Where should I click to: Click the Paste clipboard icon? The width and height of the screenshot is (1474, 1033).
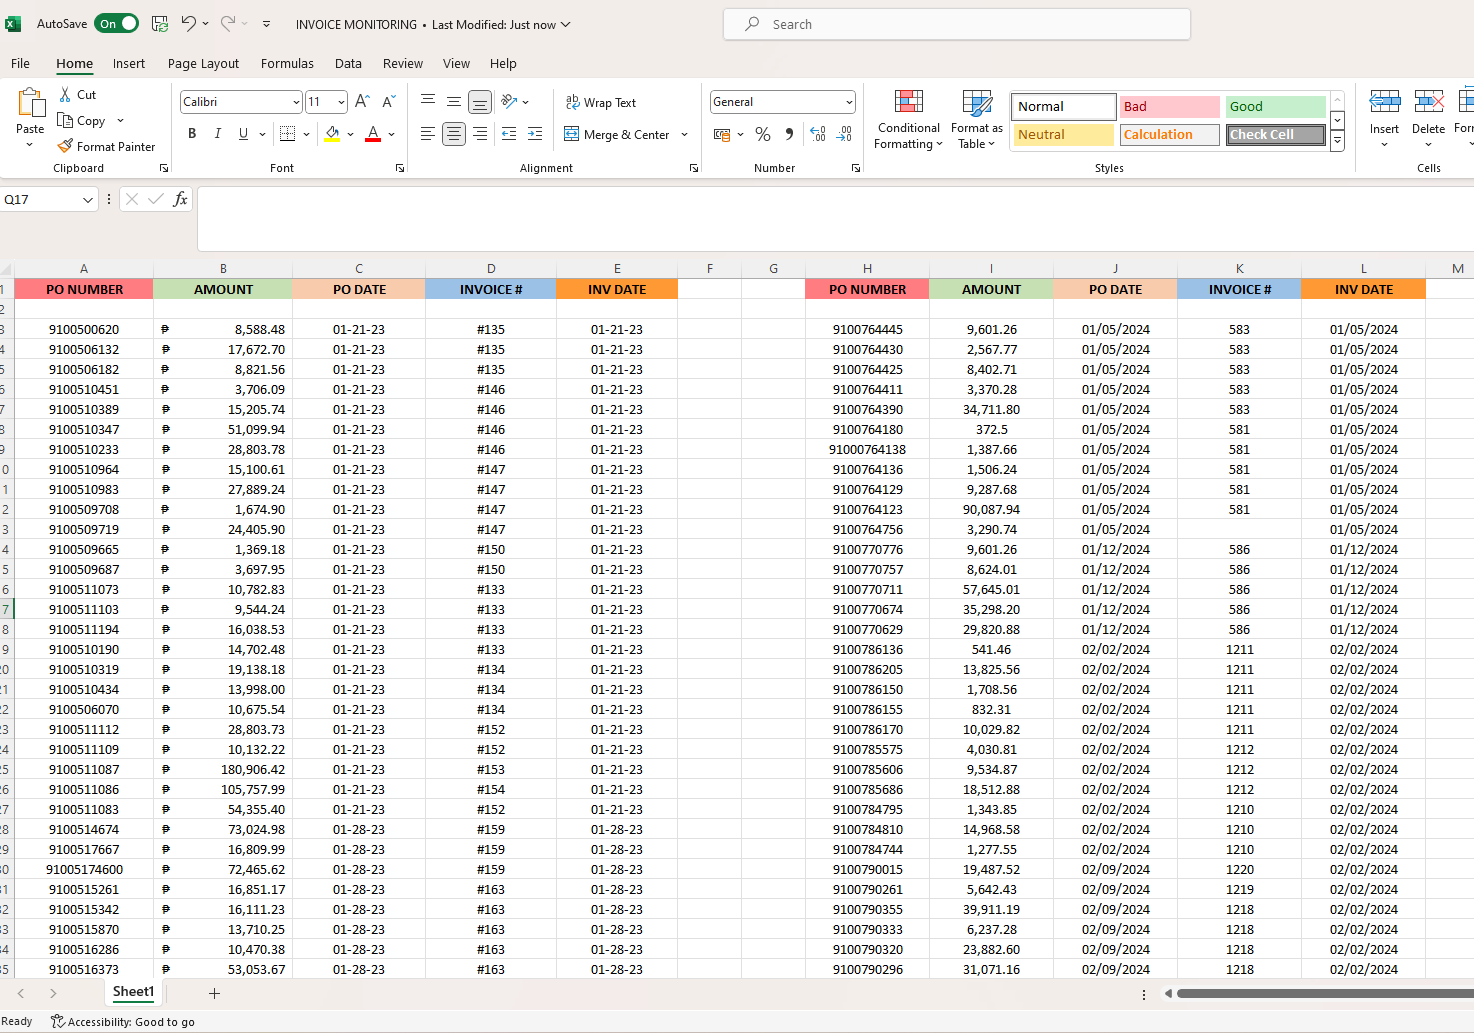pos(31,102)
